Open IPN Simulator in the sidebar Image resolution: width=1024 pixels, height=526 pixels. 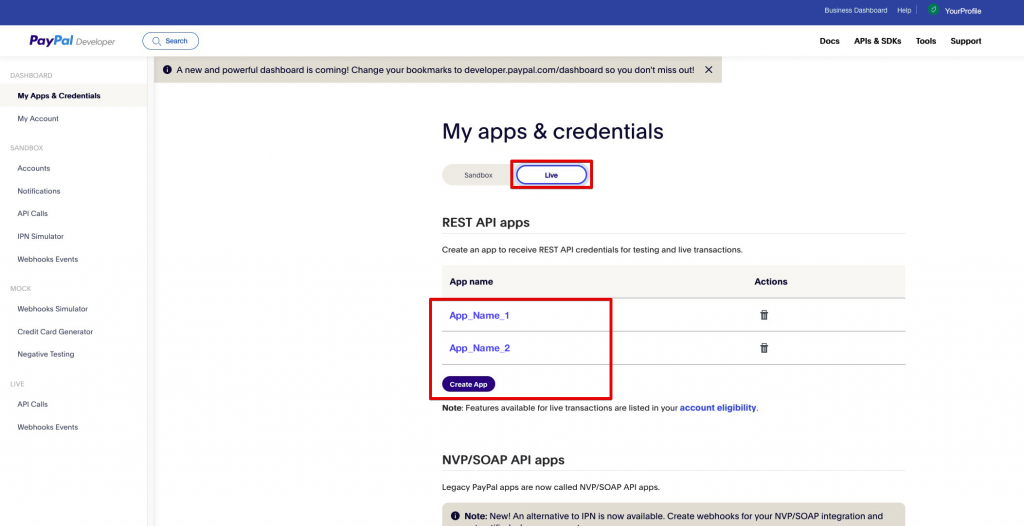point(40,236)
